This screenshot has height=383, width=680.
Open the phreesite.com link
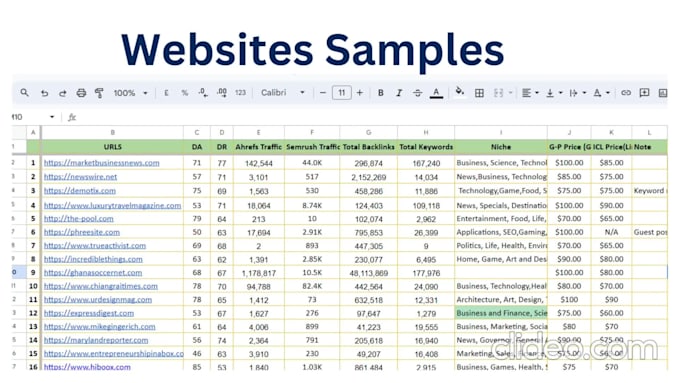click(82, 232)
